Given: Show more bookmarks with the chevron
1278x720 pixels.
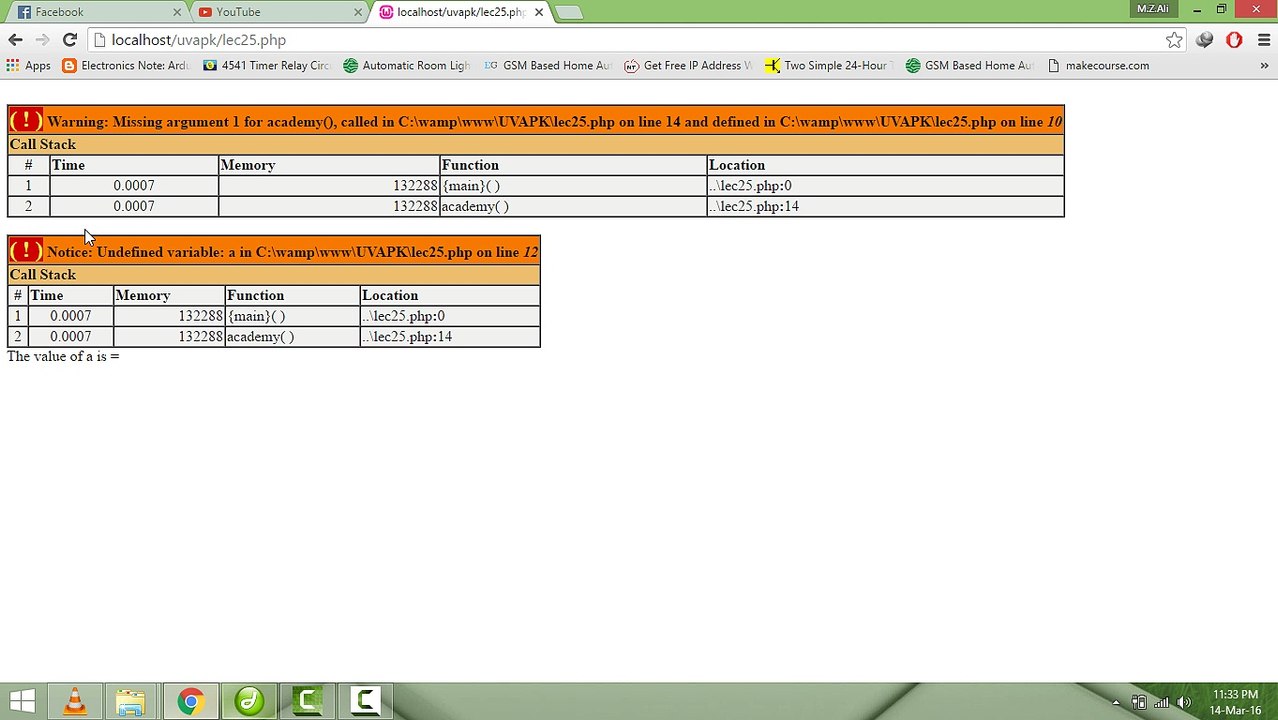Looking at the screenshot, I should (1264, 66).
